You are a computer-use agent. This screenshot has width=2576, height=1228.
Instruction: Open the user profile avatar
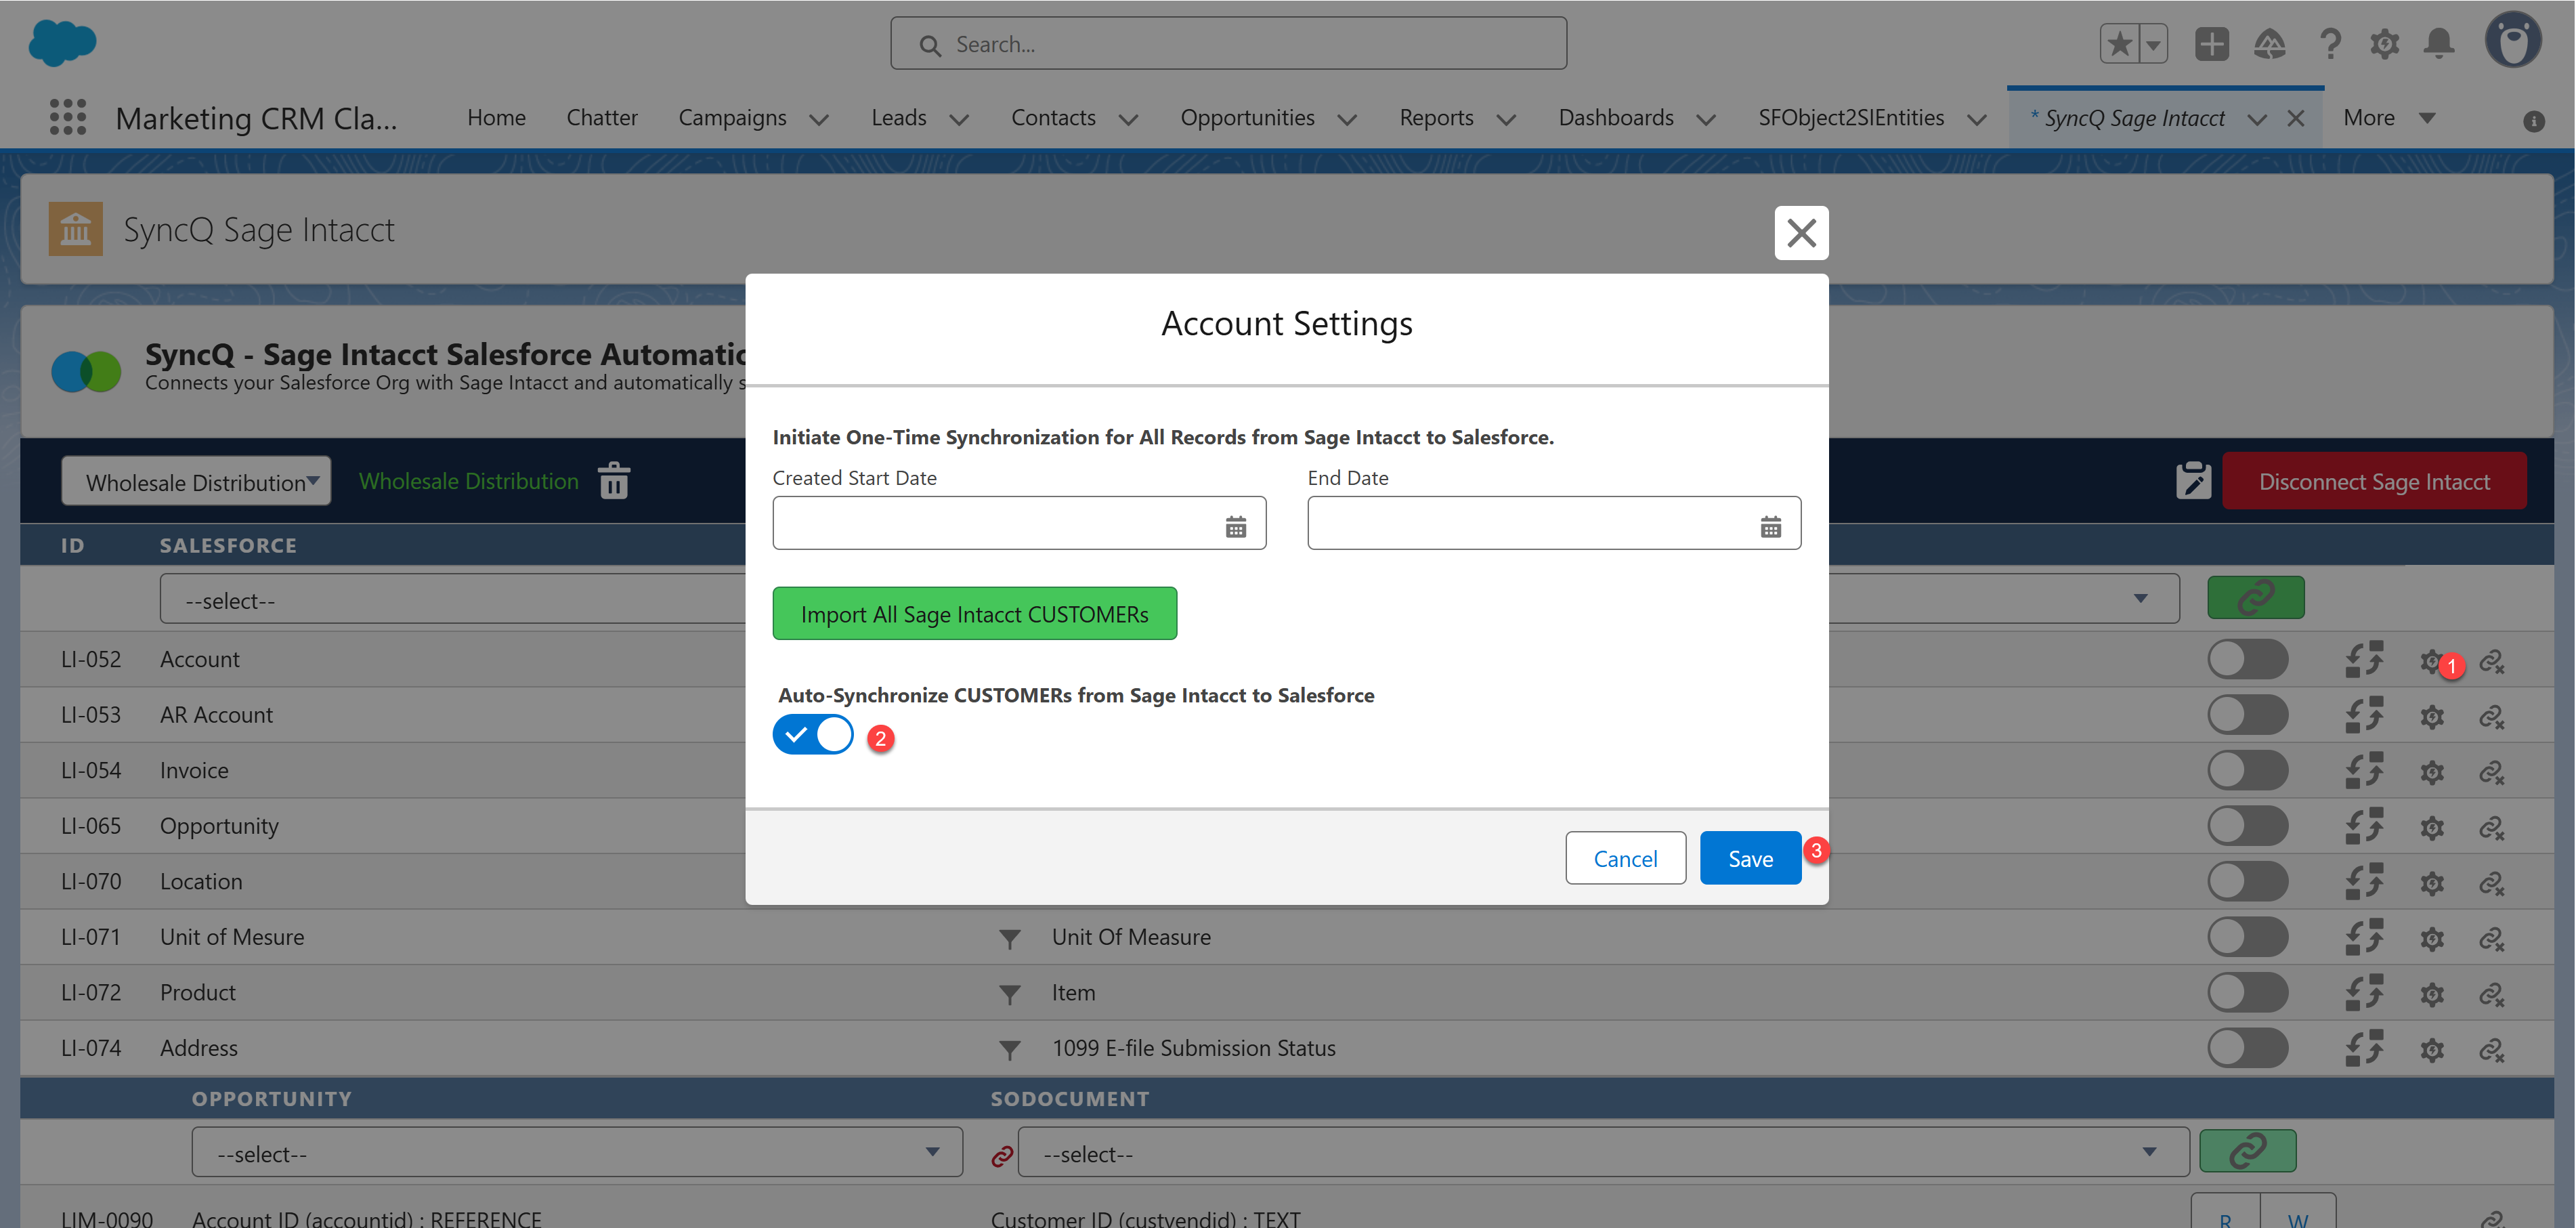pos(2513,40)
